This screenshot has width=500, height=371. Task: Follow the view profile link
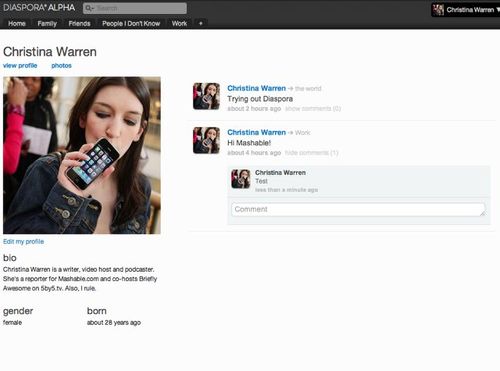click(x=20, y=66)
